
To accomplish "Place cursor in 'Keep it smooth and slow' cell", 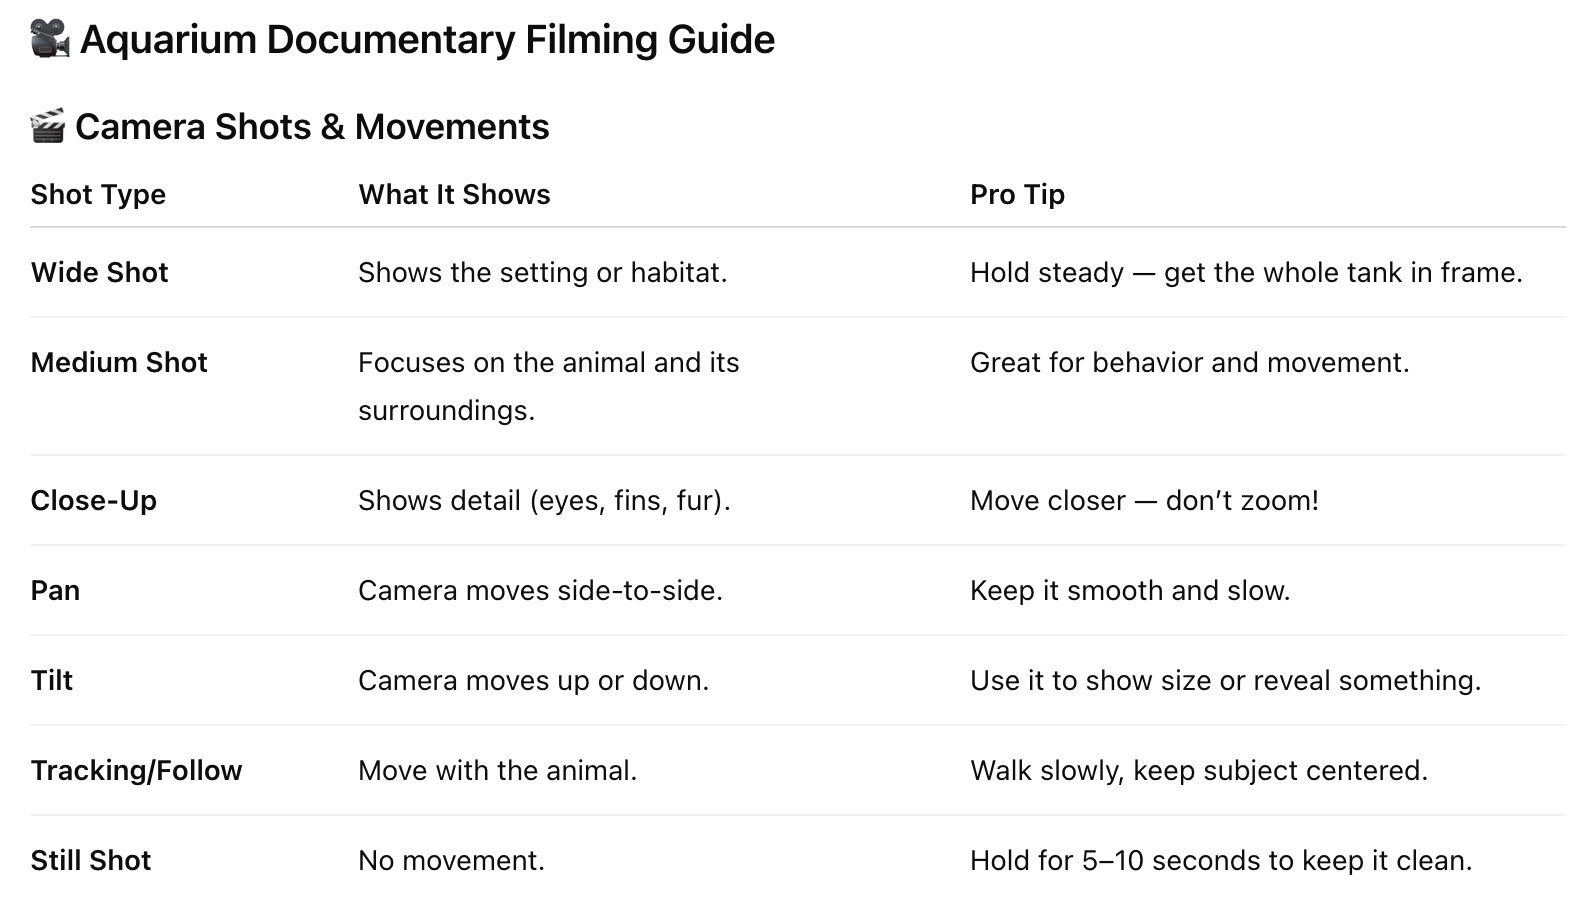I will coord(1130,590).
